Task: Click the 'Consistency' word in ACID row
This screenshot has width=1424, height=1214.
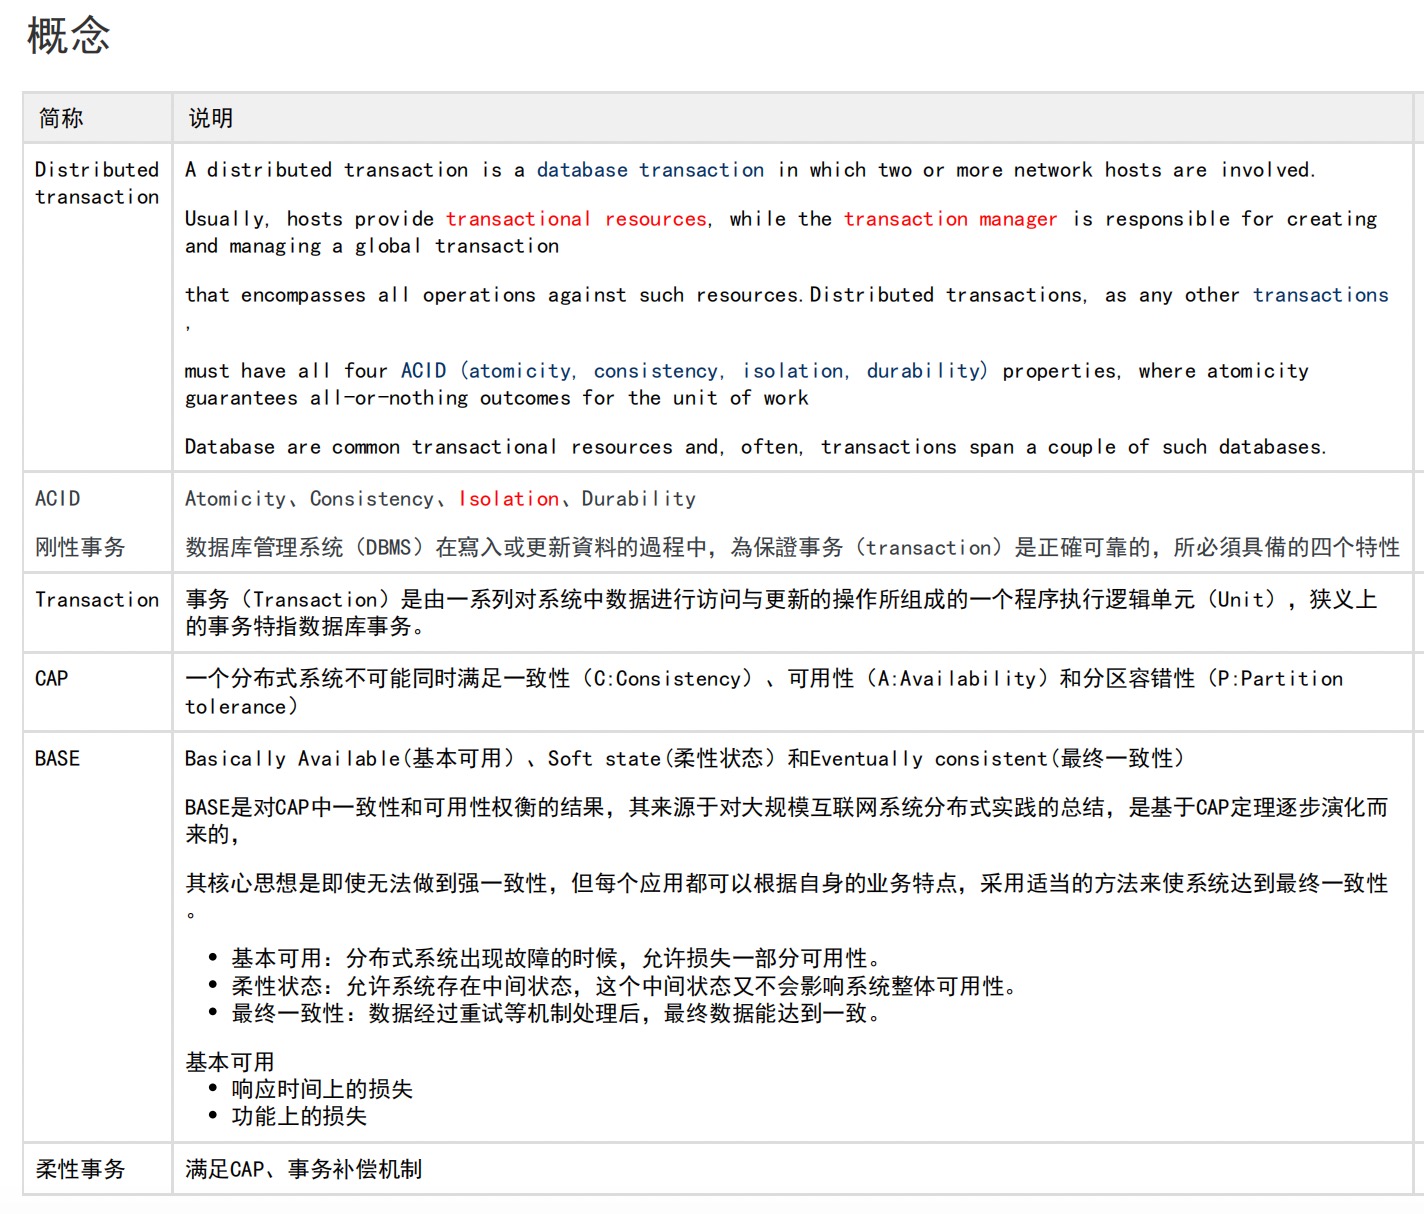Action: click(372, 499)
